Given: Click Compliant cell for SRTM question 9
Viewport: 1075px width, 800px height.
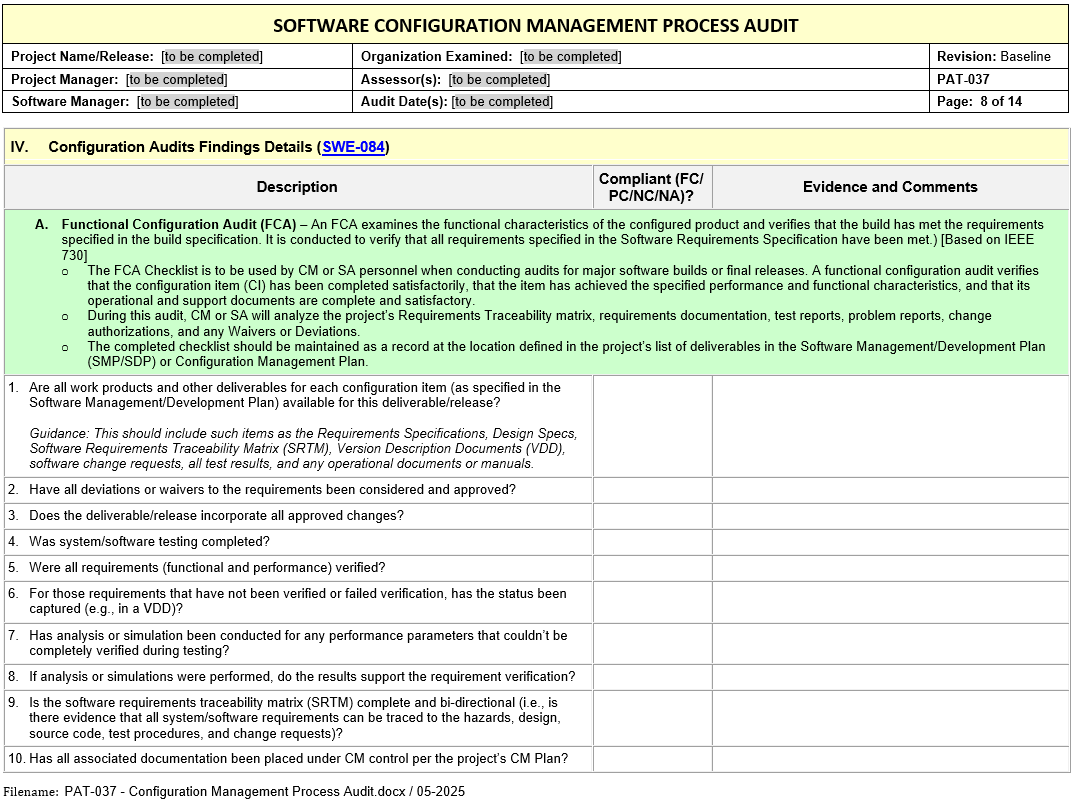Looking at the screenshot, I should point(652,718).
